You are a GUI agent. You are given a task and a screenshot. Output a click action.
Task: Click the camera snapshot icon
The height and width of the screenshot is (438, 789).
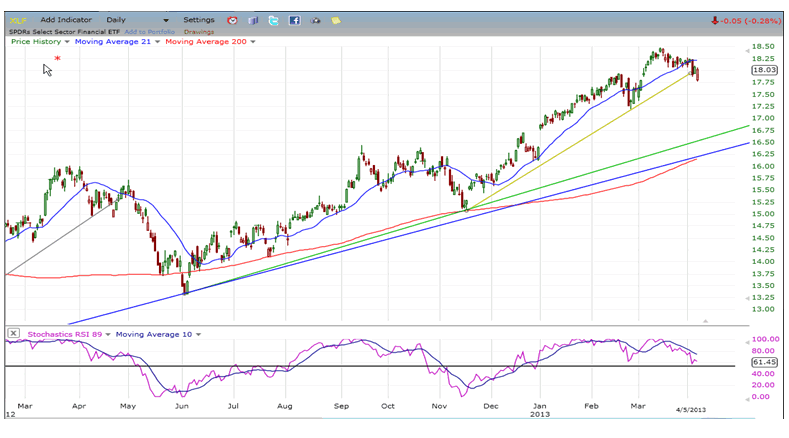click(x=316, y=20)
